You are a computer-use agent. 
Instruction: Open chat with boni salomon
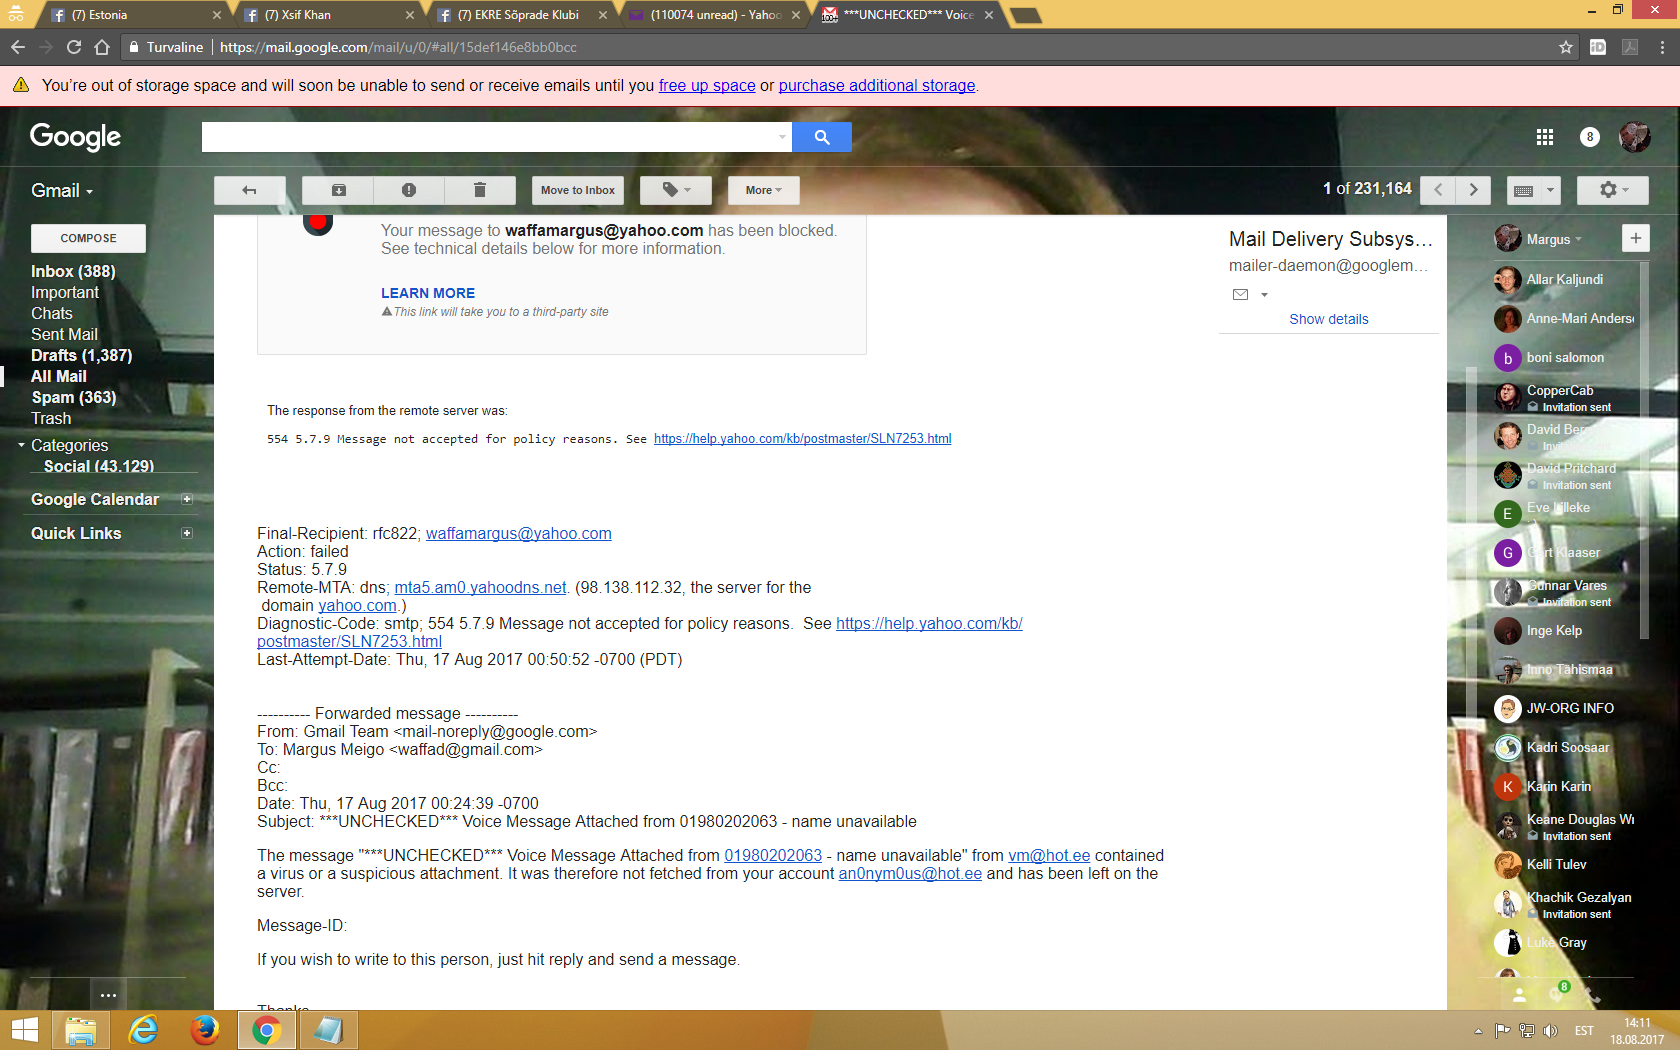coord(1564,358)
